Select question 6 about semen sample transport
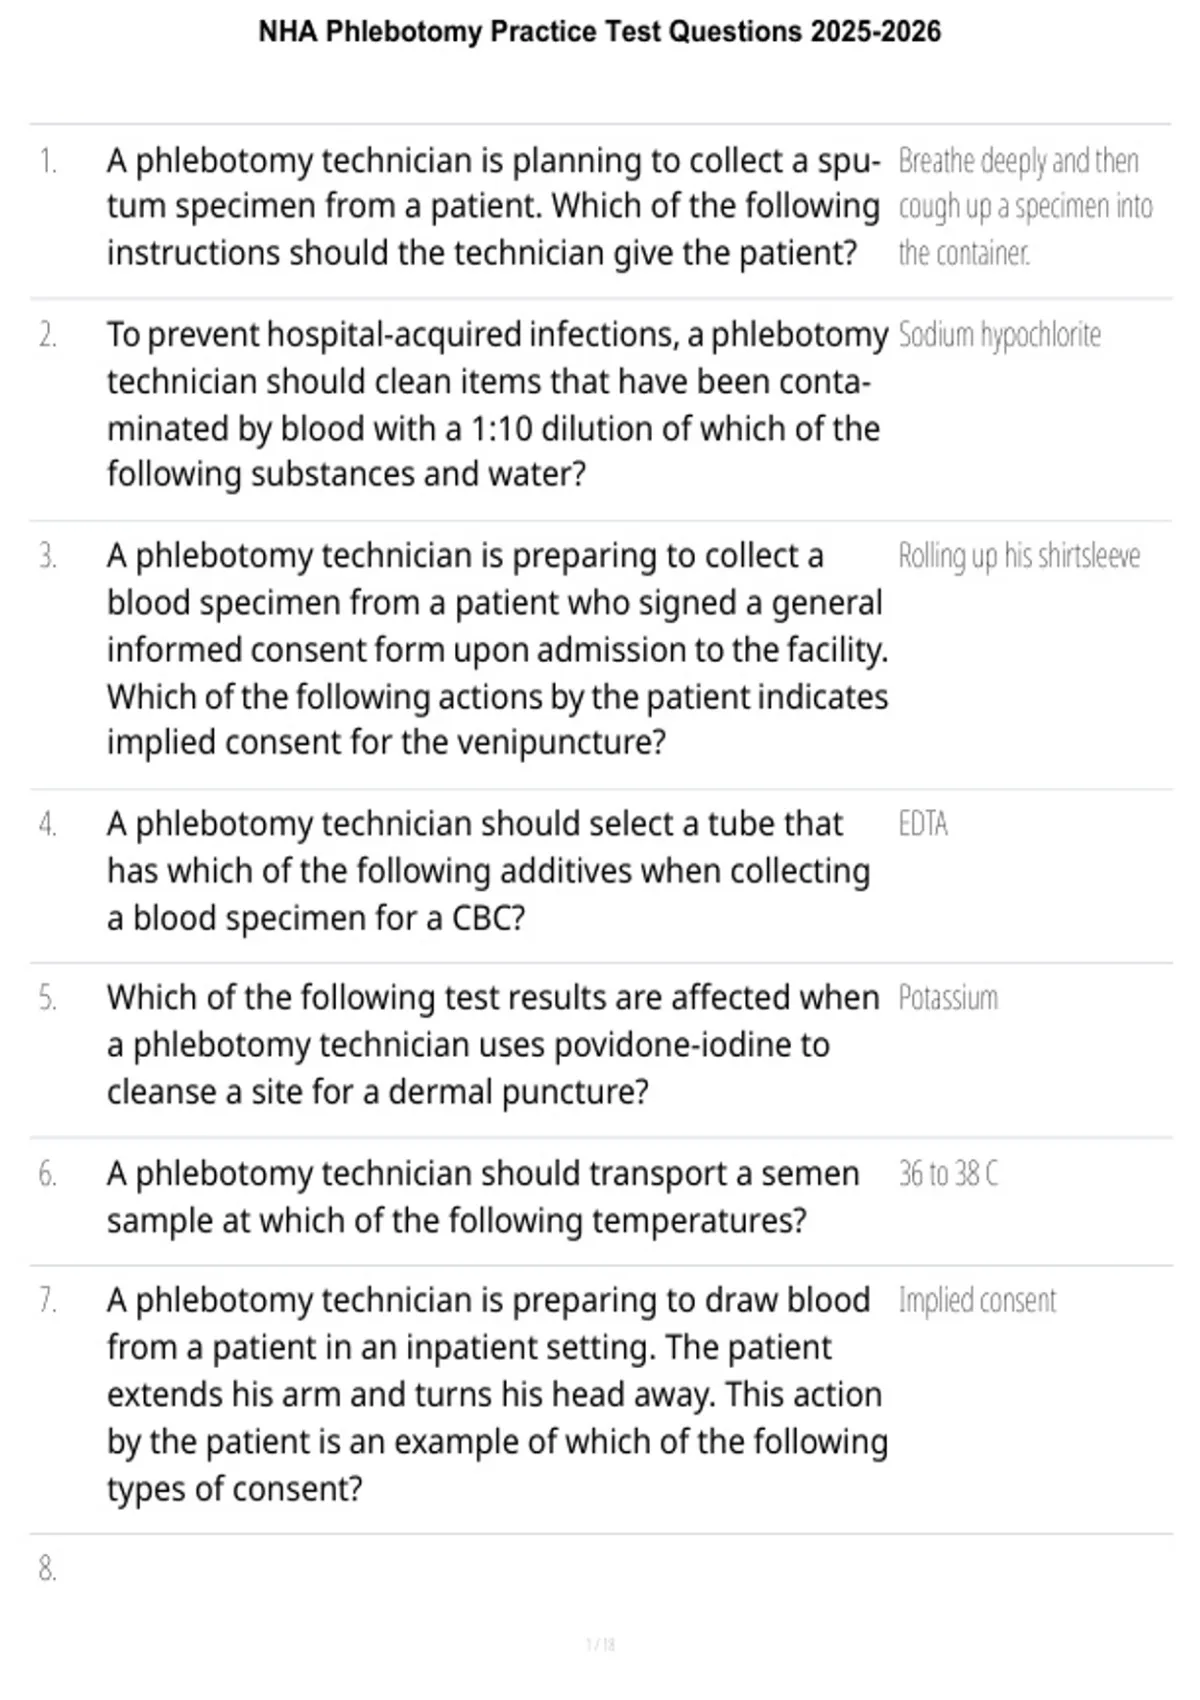Viewport: 1200px width, 1700px height. pos(483,1197)
